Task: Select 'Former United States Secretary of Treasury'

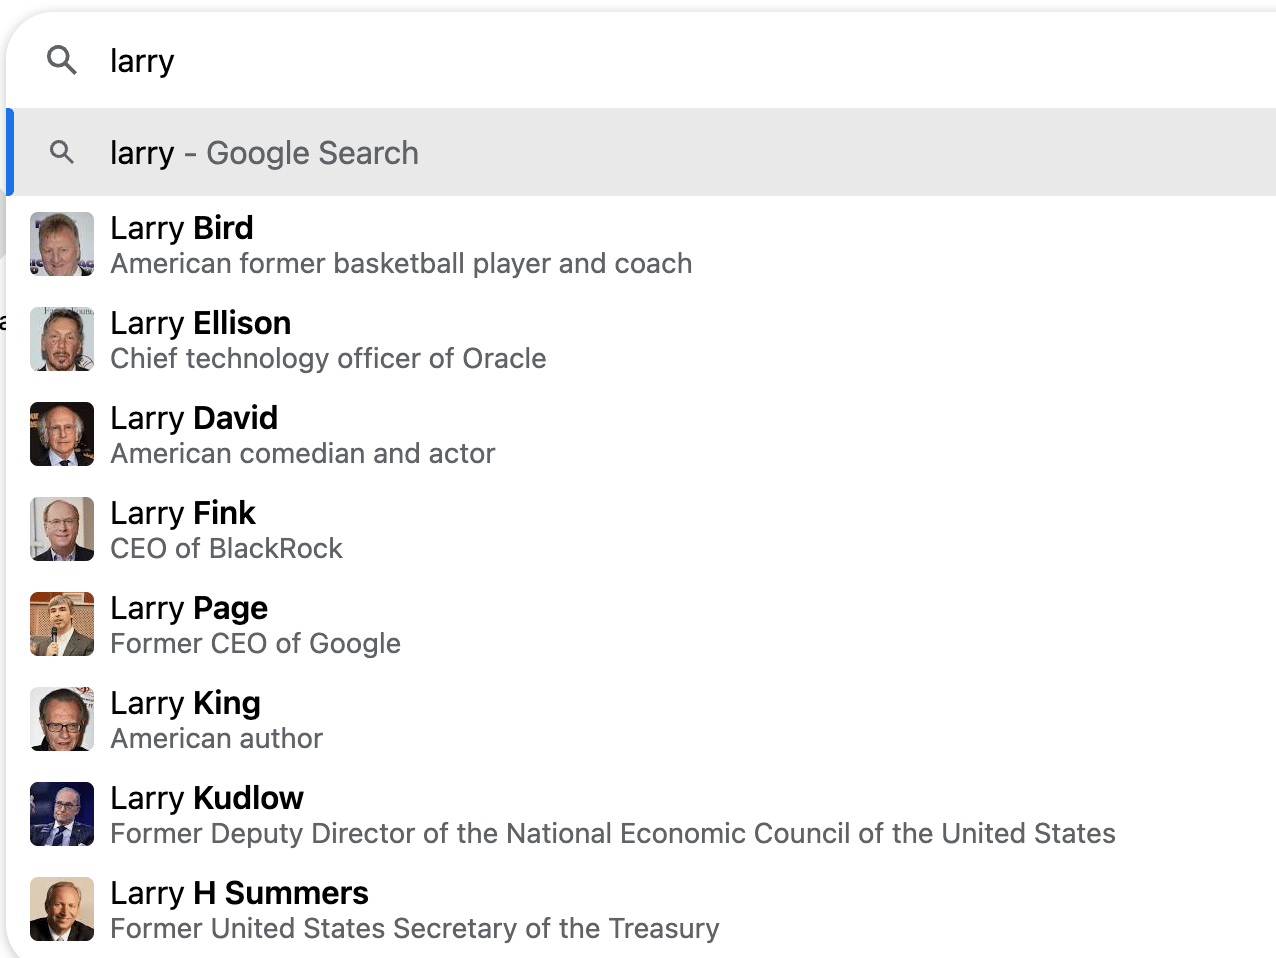Action: click(x=414, y=929)
